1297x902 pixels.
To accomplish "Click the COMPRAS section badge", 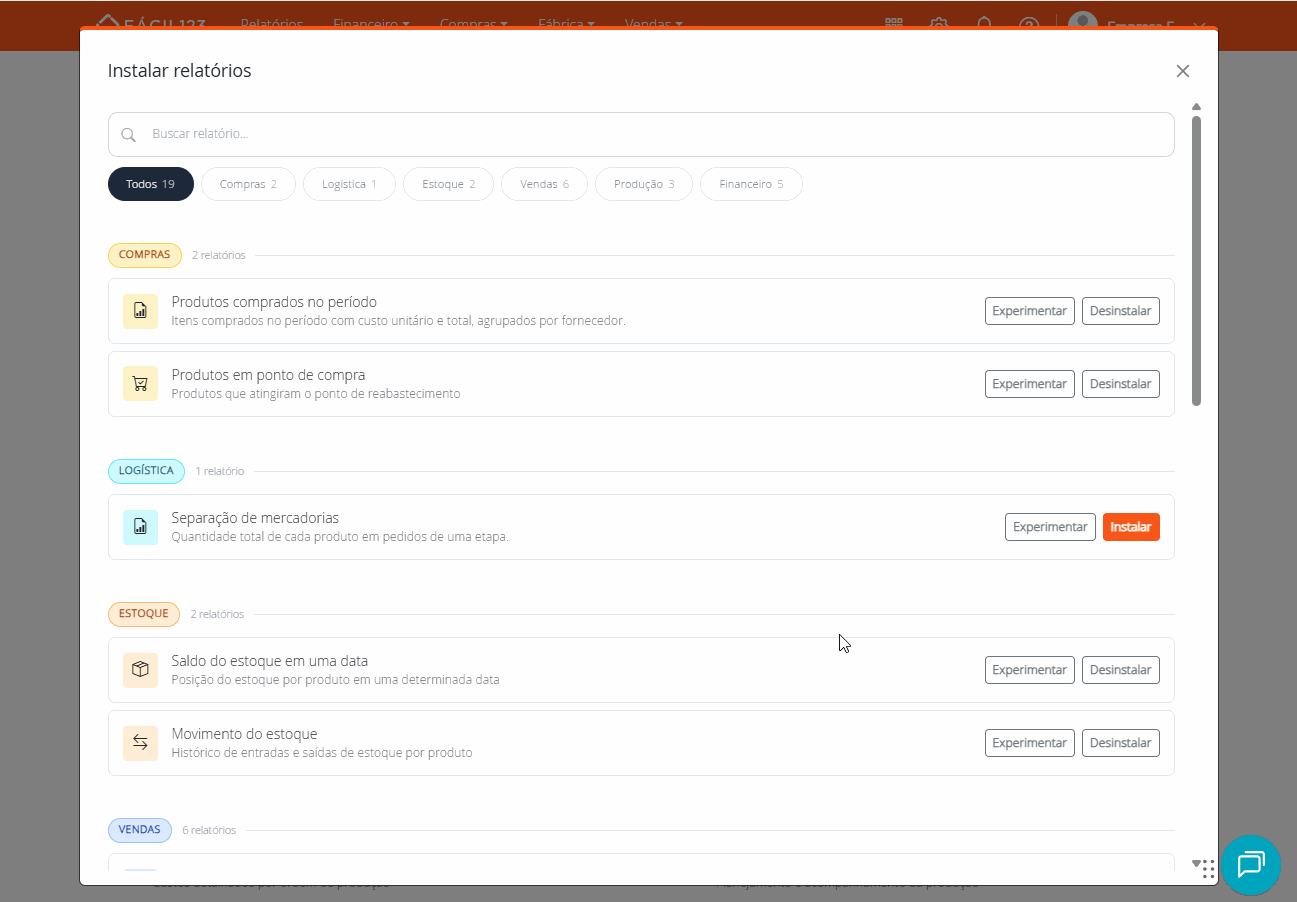I will pos(145,255).
